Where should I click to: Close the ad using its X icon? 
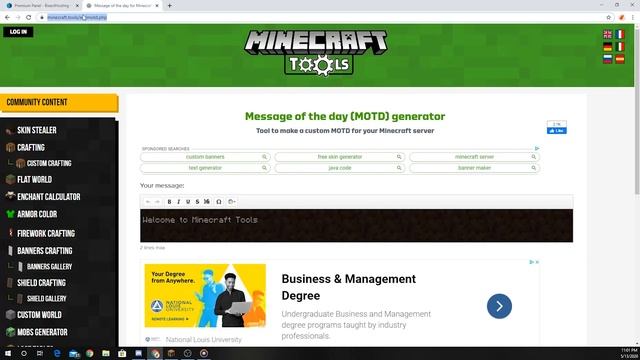coord(537,262)
